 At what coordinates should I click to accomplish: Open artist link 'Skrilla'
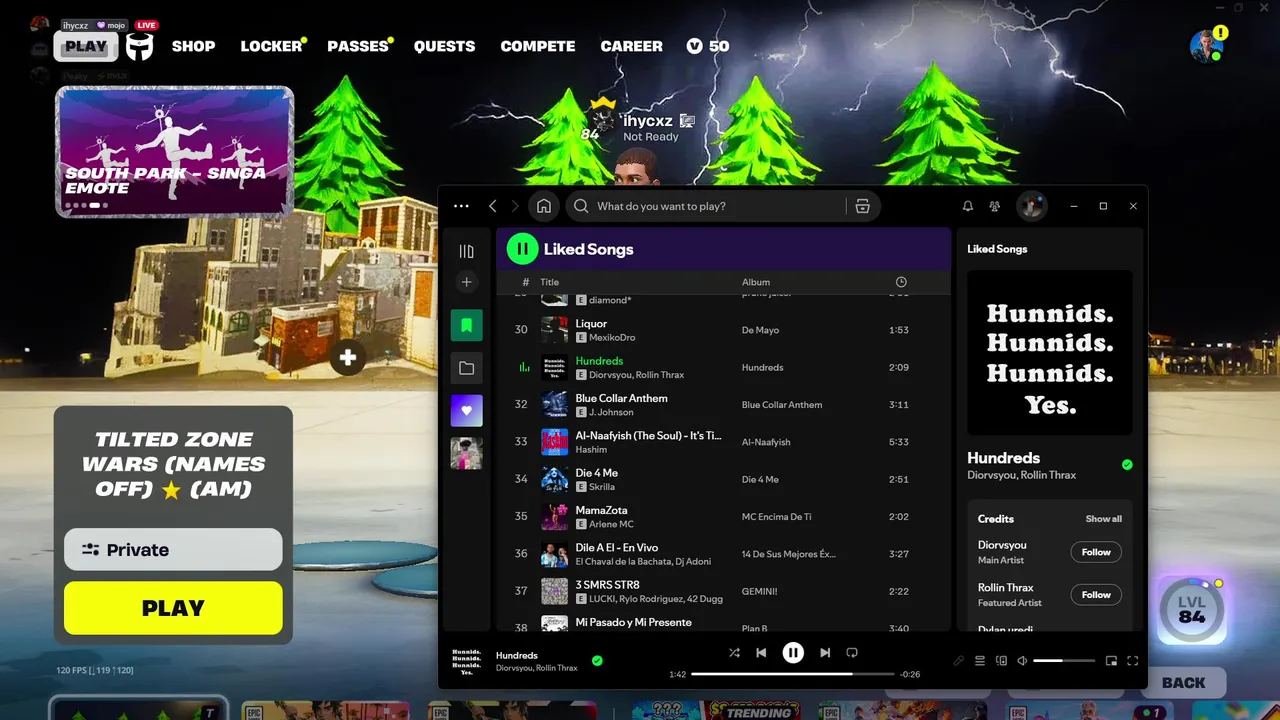click(x=602, y=487)
